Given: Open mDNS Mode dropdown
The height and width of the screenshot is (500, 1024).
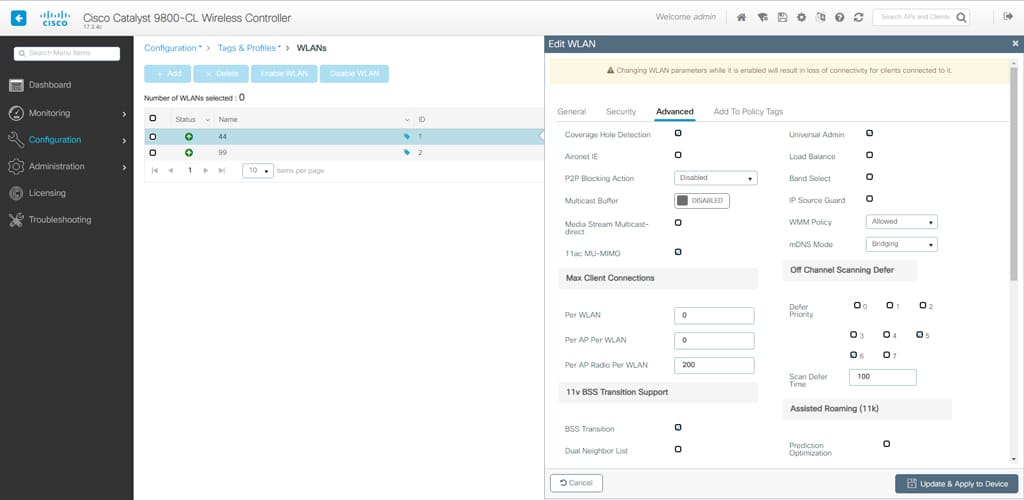Looking at the screenshot, I should [901, 244].
